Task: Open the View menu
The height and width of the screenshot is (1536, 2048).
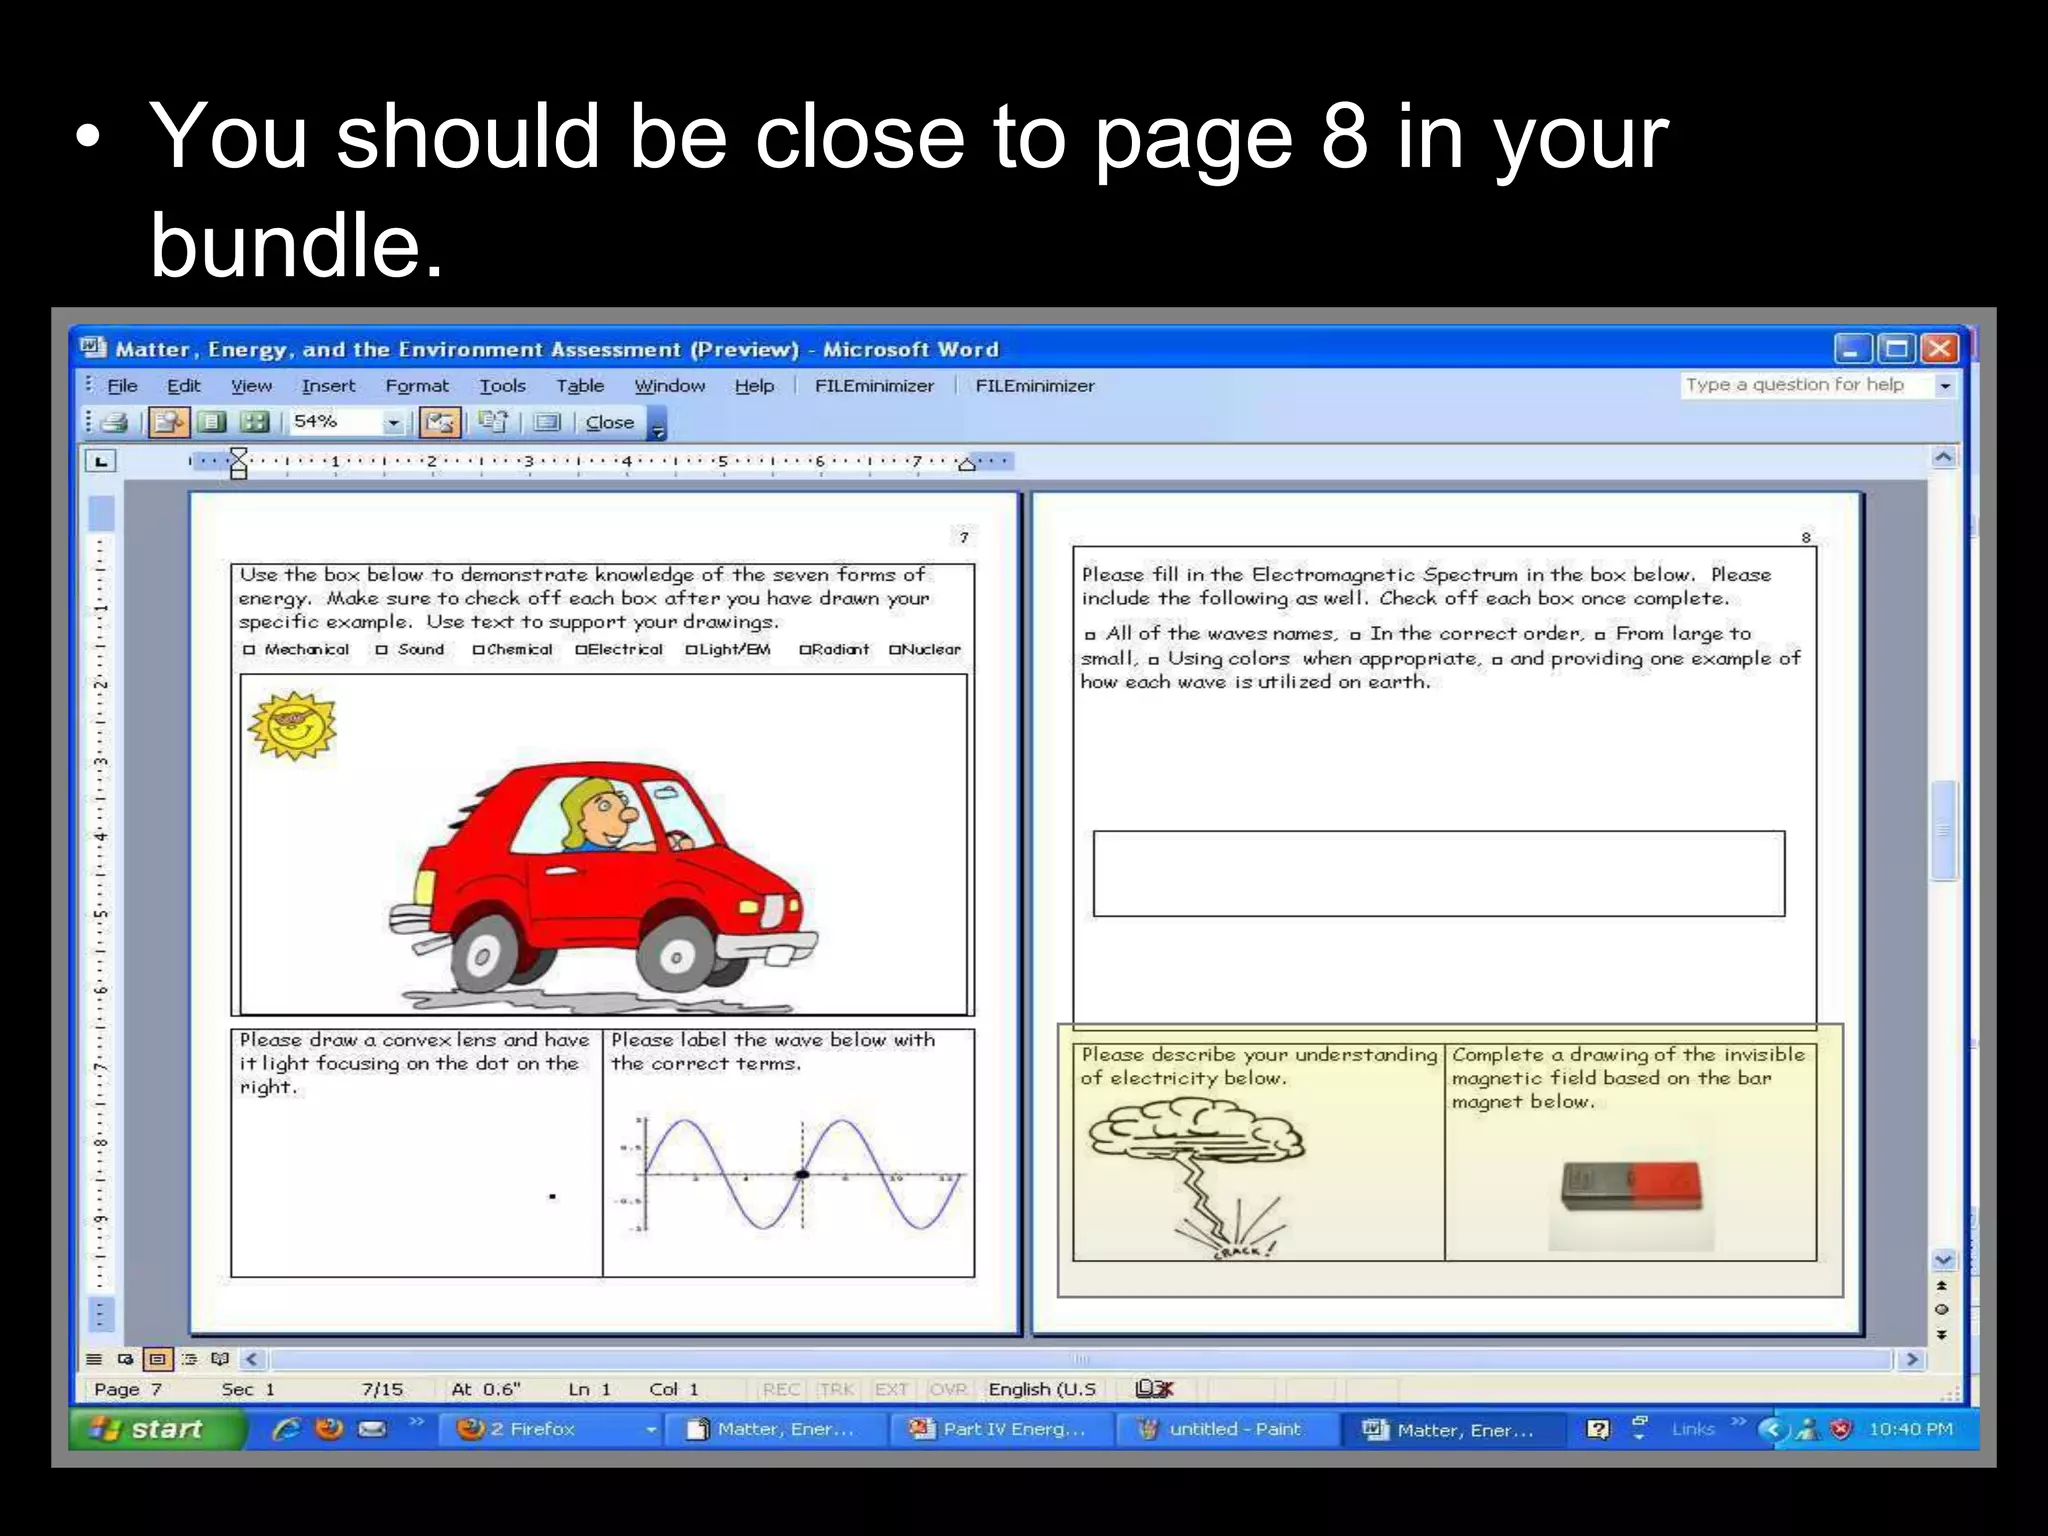Action: (x=251, y=385)
